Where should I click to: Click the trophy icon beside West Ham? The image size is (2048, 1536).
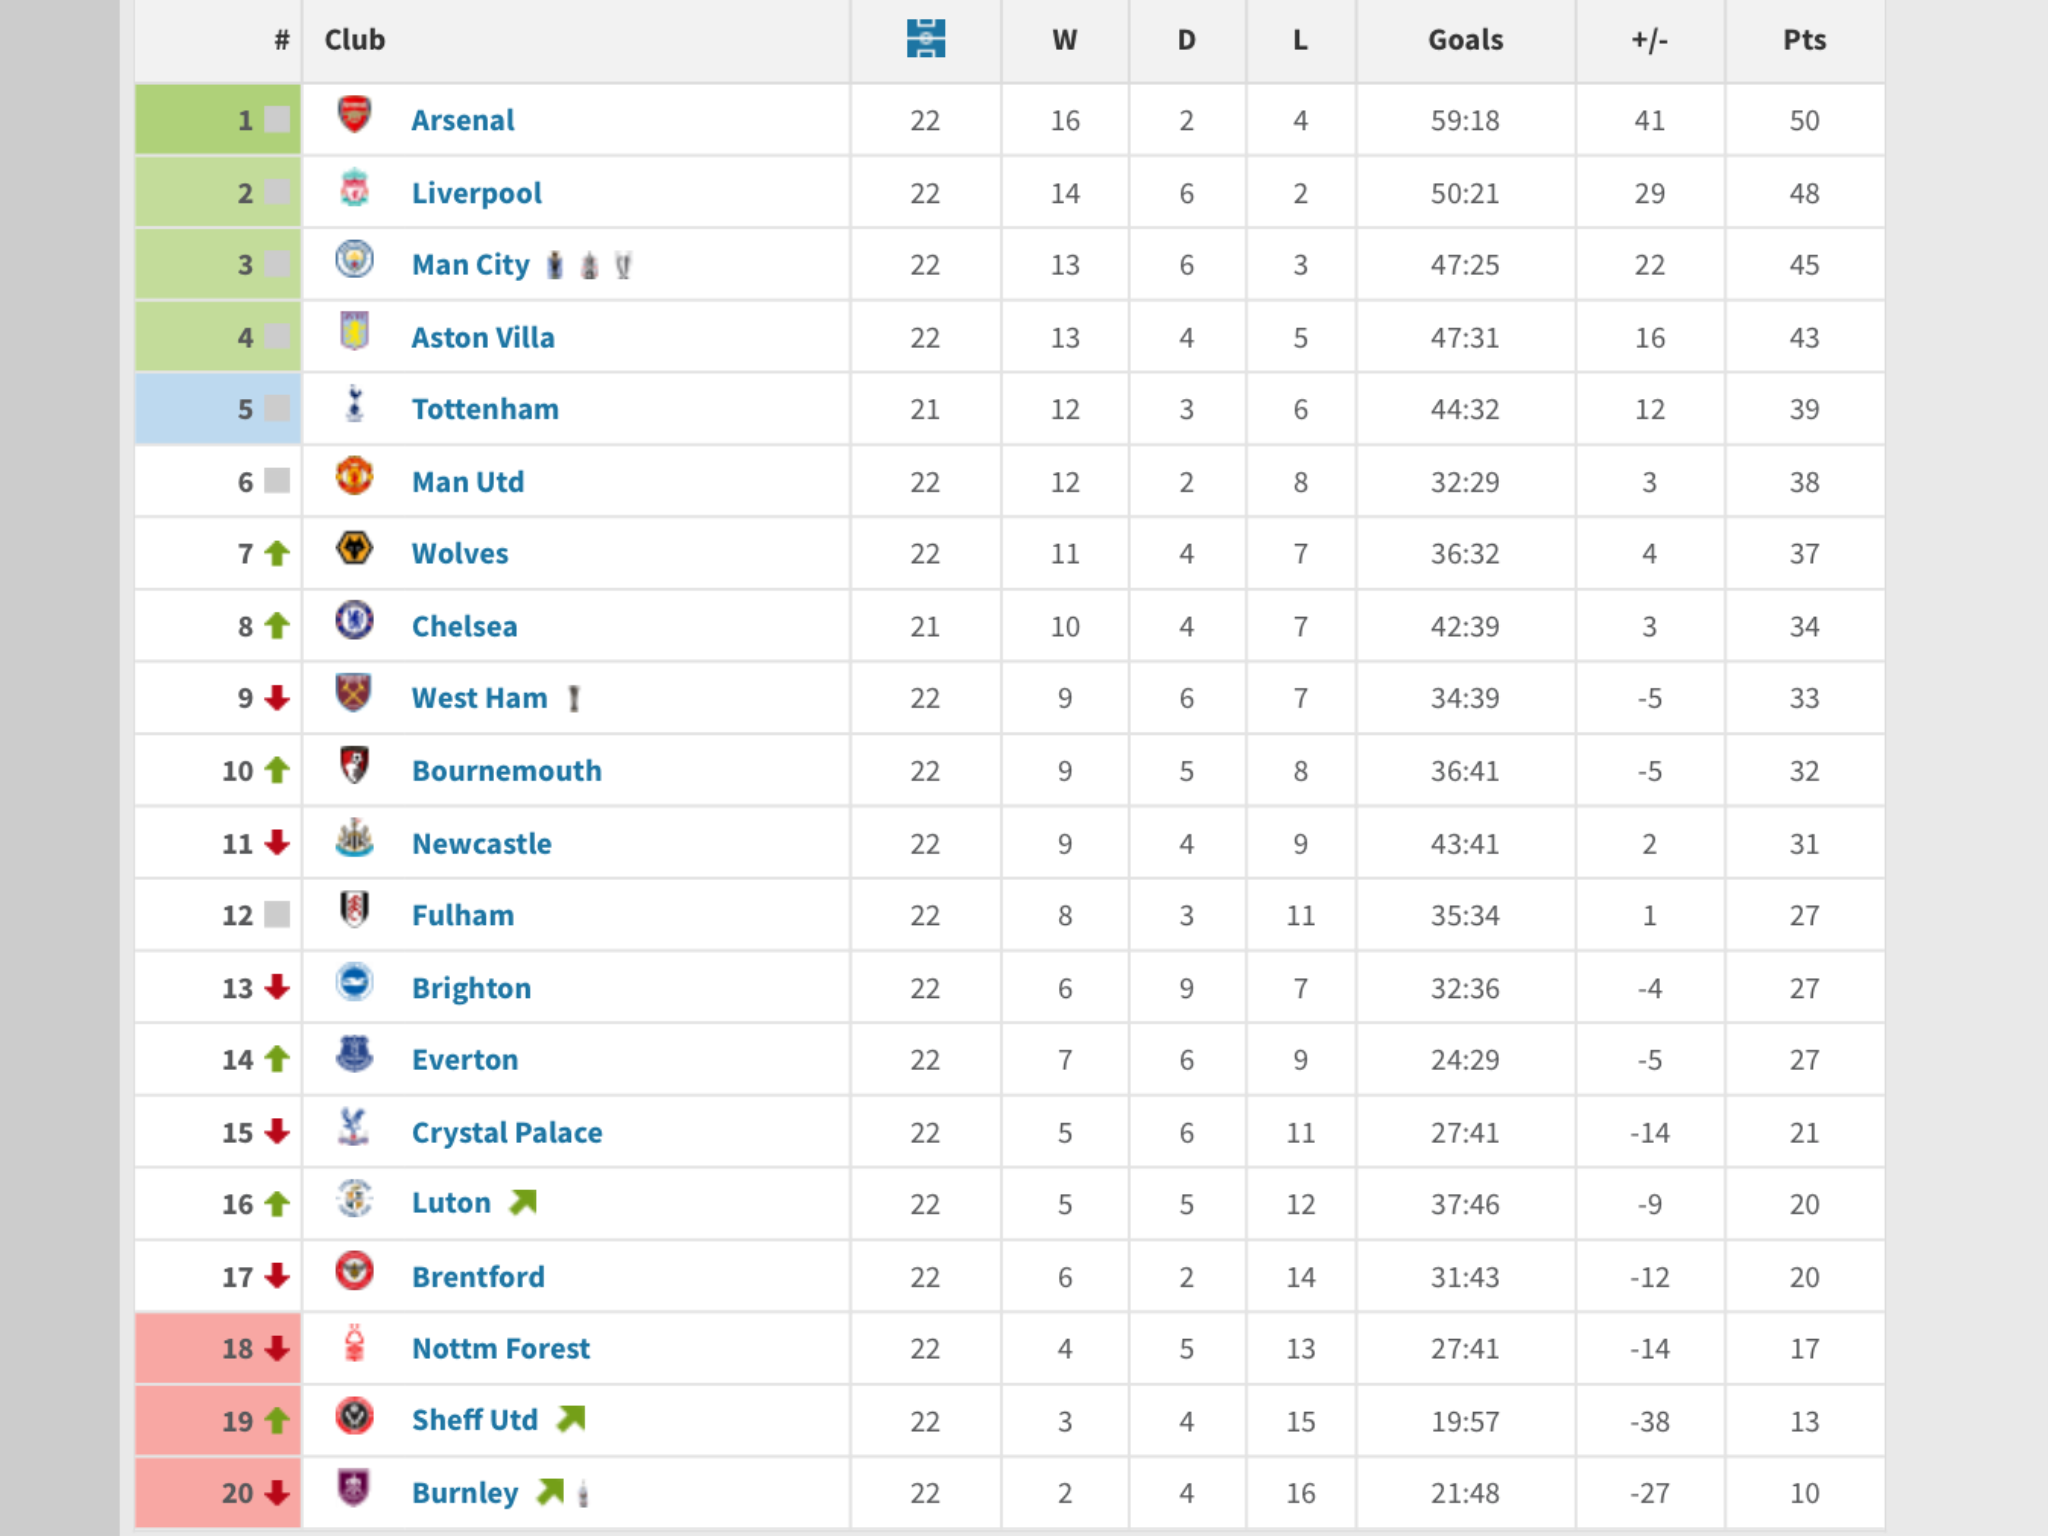pos(574,698)
